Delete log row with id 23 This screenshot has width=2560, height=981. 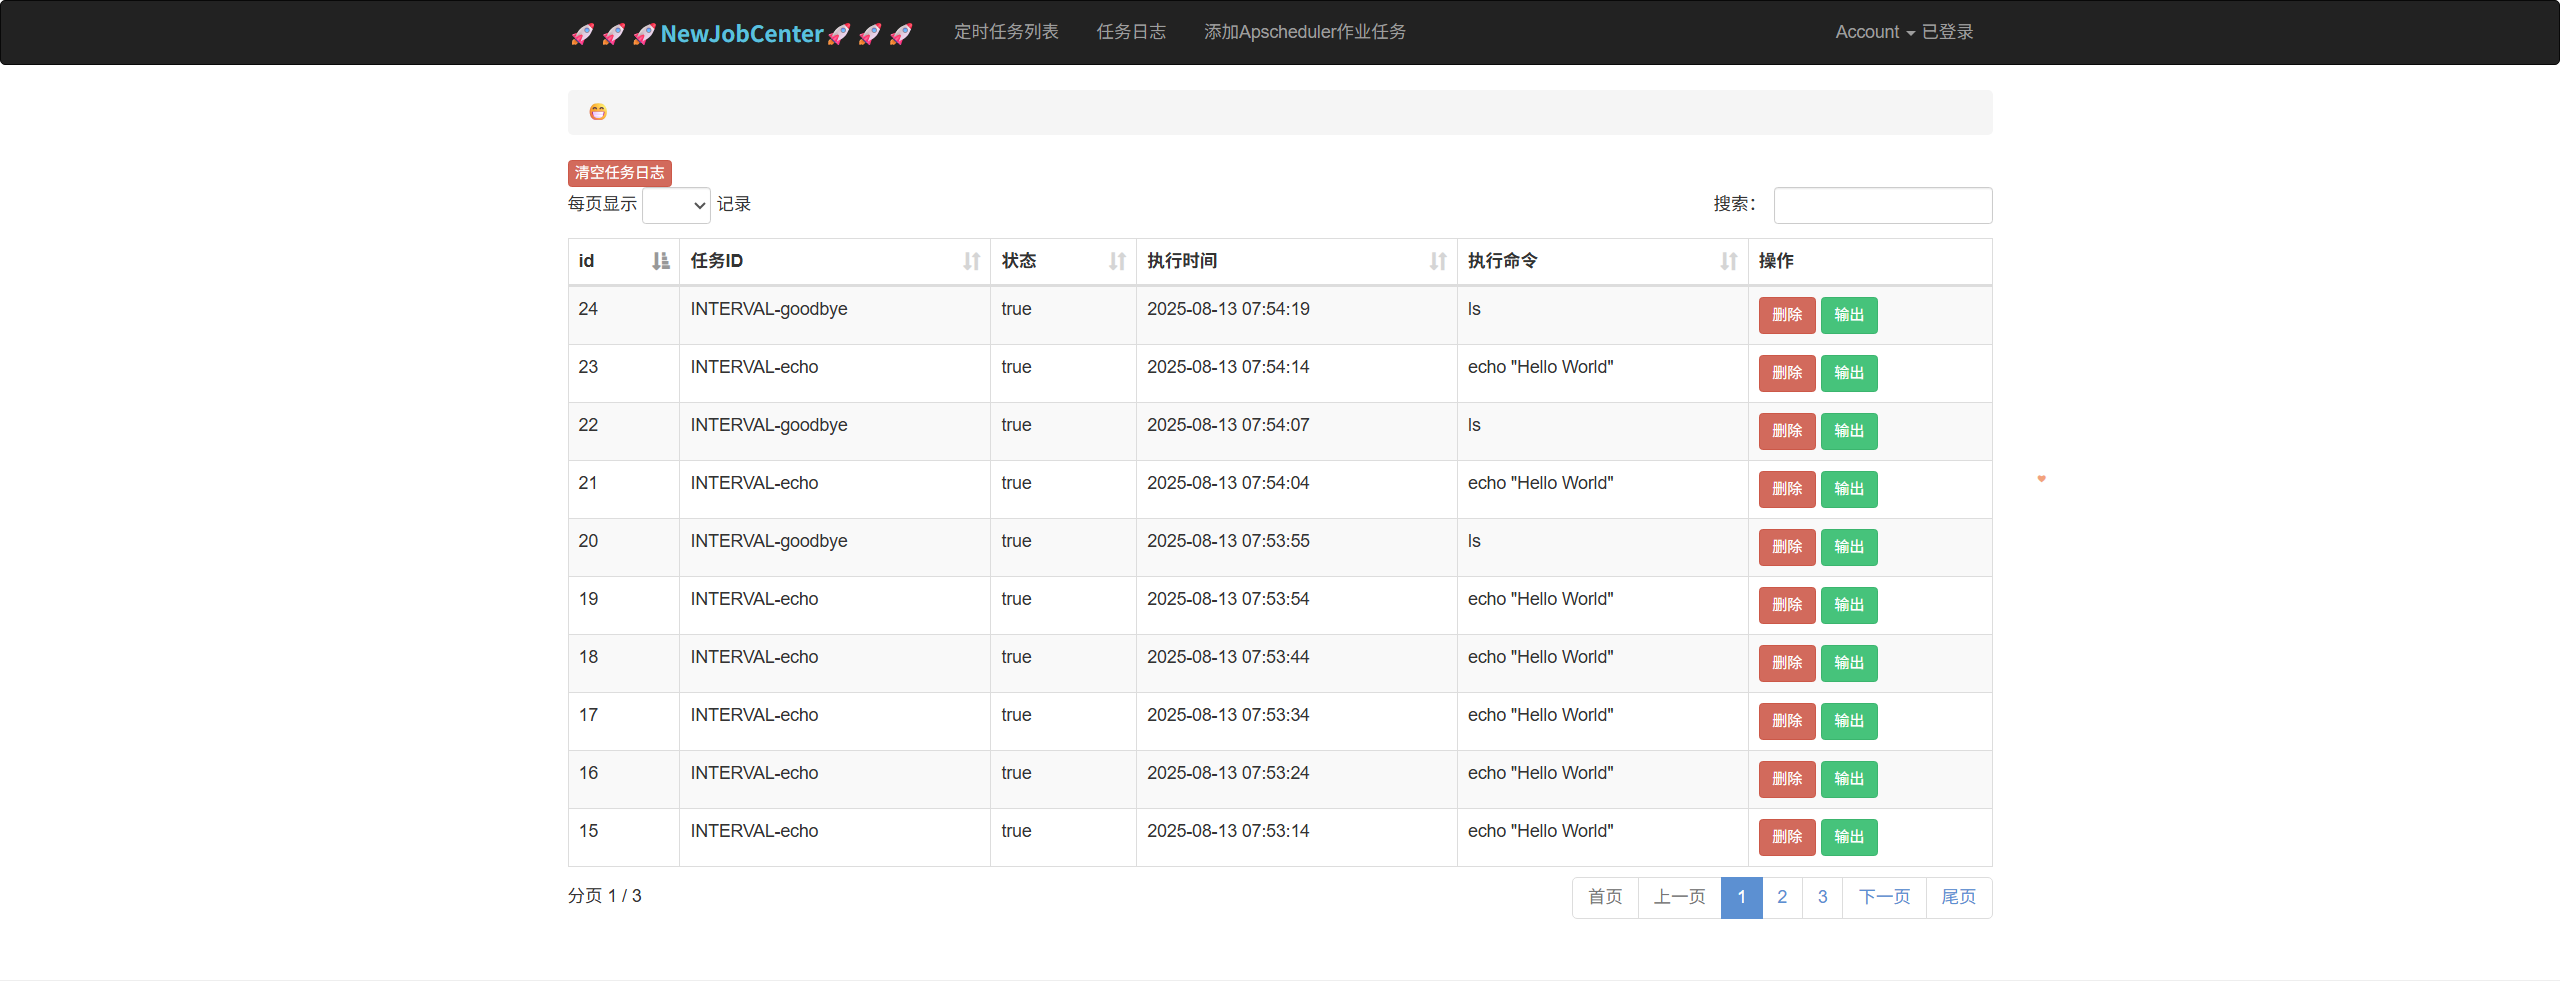point(1787,373)
